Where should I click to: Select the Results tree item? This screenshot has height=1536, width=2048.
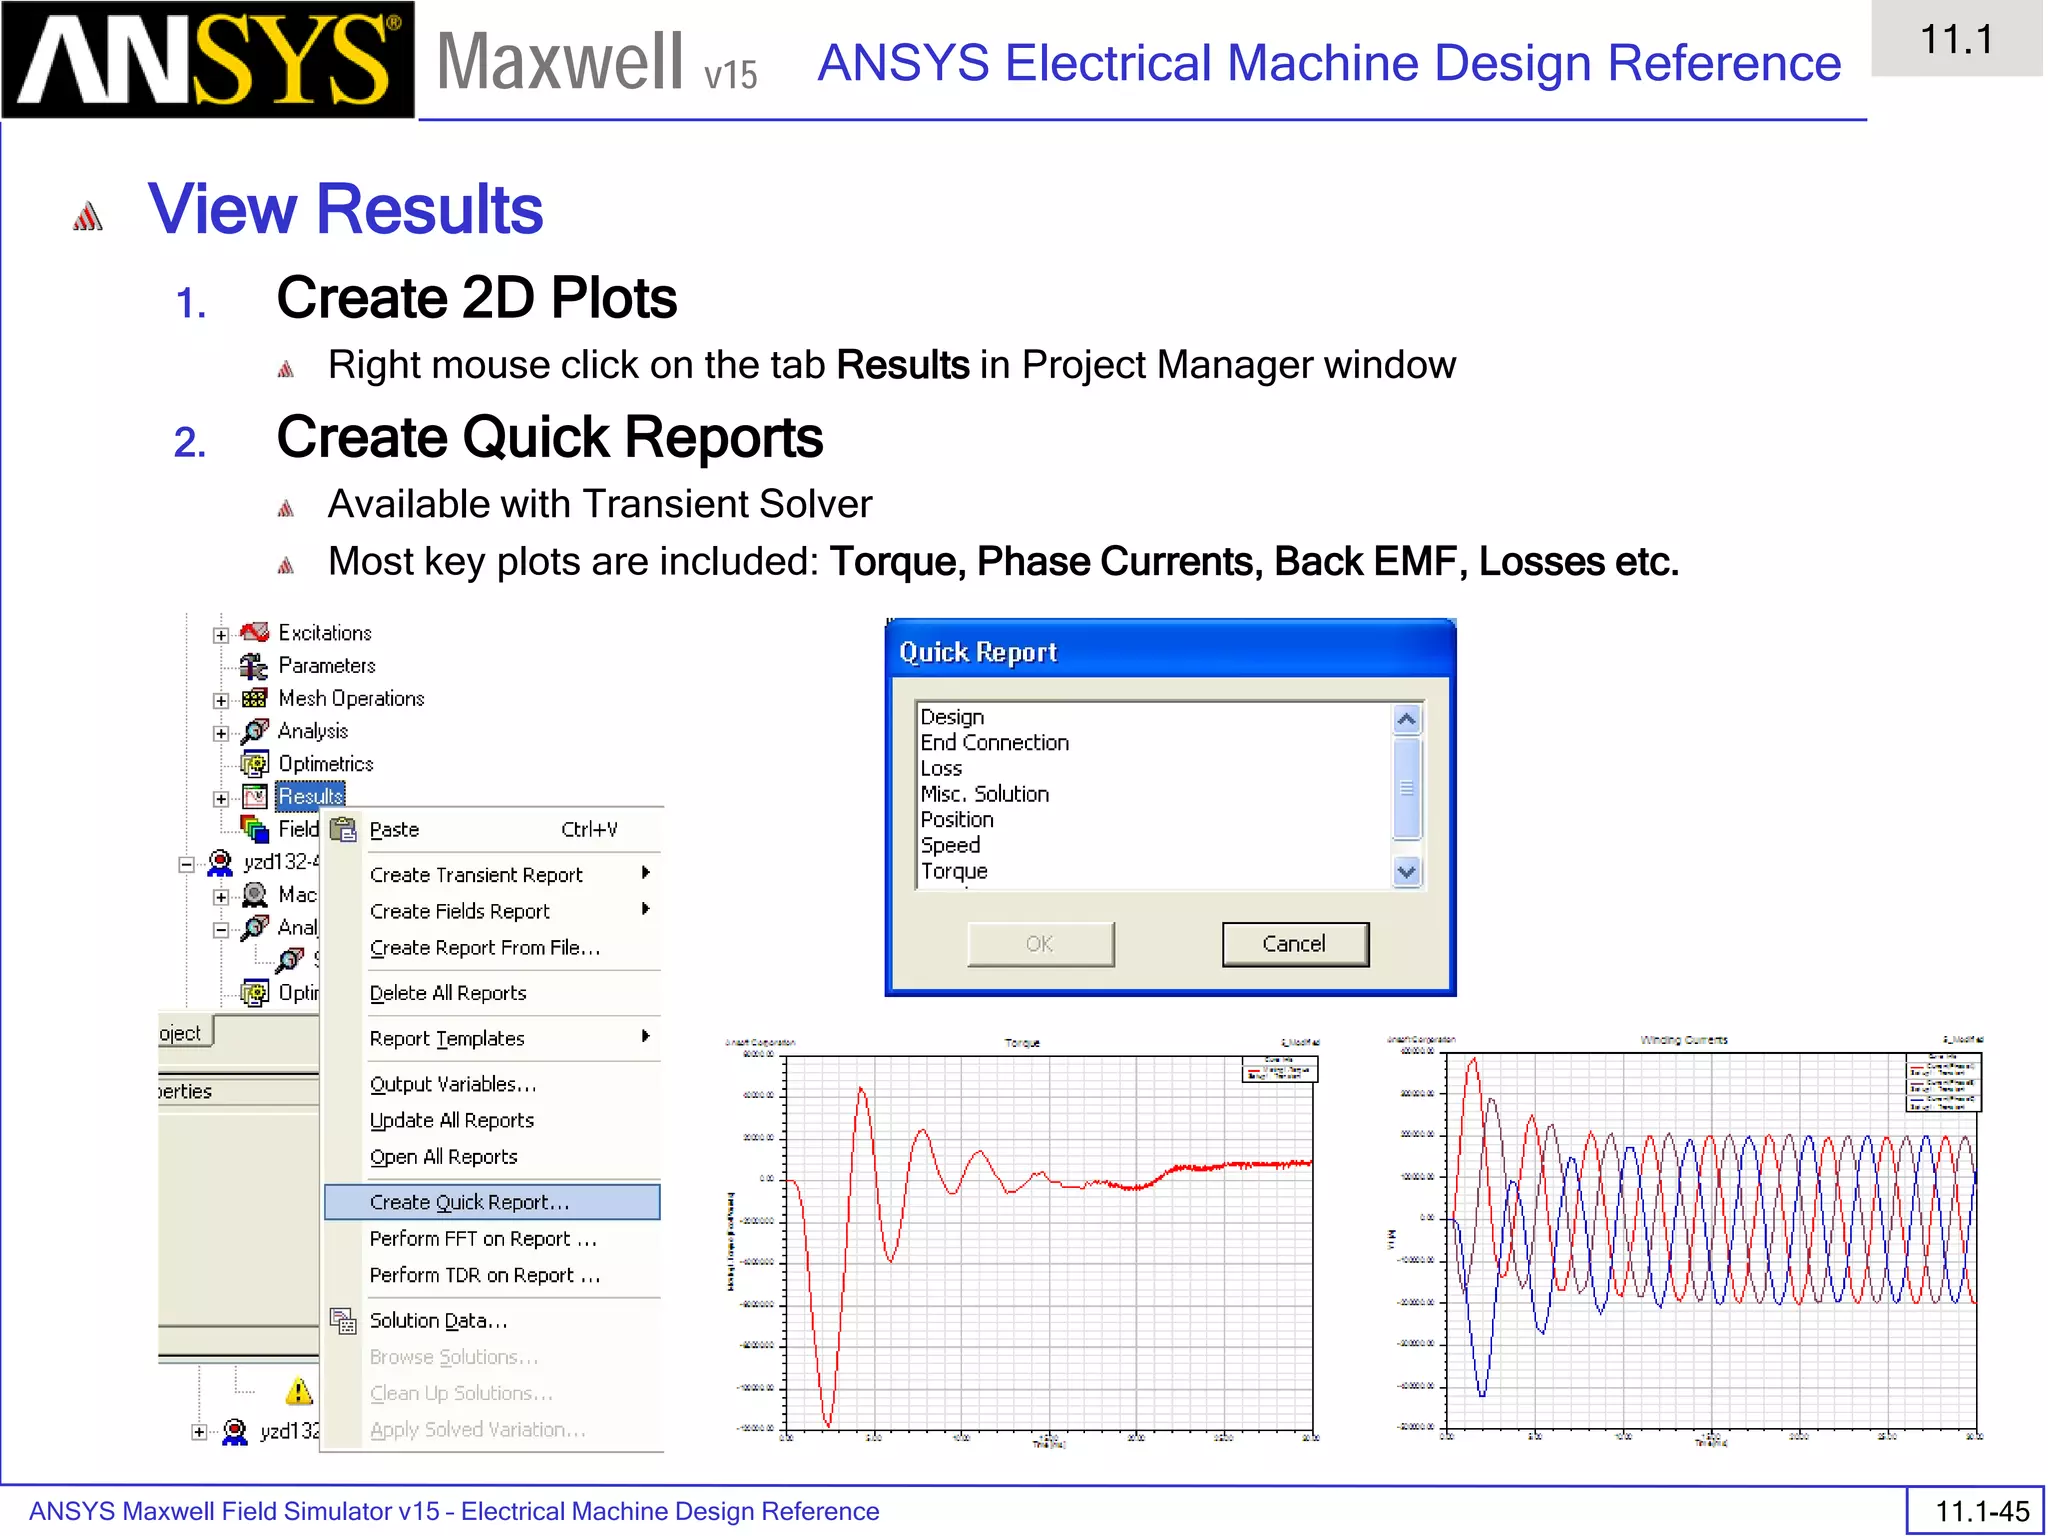click(x=310, y=796)
